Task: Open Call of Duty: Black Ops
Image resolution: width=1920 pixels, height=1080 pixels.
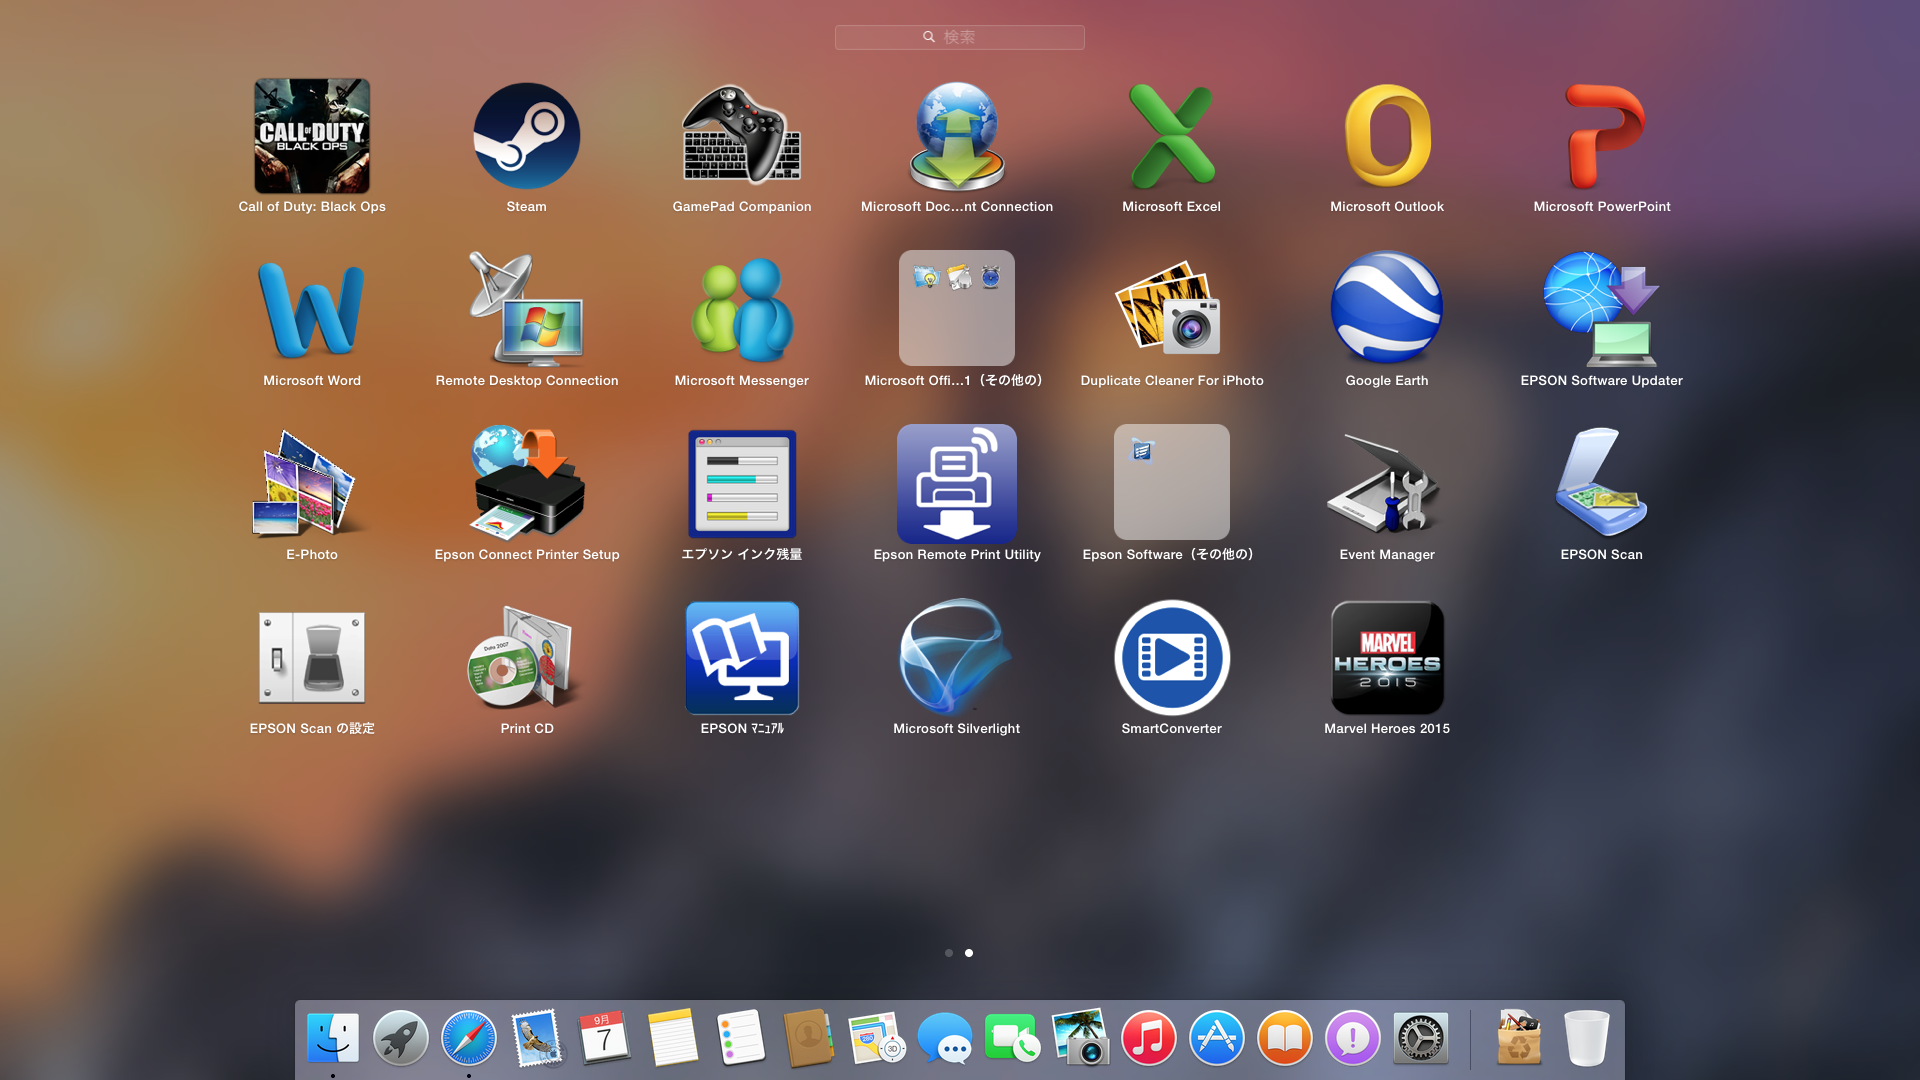Action: pos(312,136)
